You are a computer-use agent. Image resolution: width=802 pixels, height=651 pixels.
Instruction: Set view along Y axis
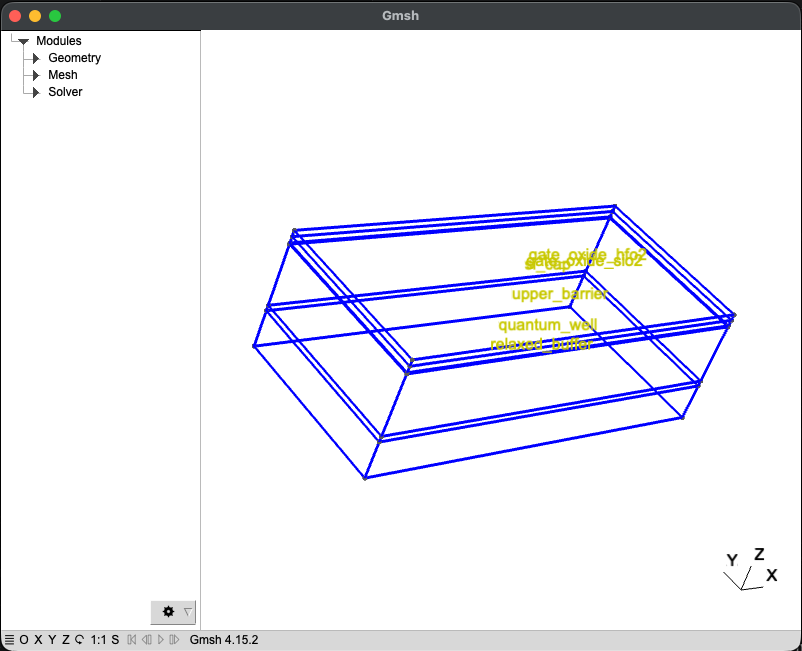point(52,640)
